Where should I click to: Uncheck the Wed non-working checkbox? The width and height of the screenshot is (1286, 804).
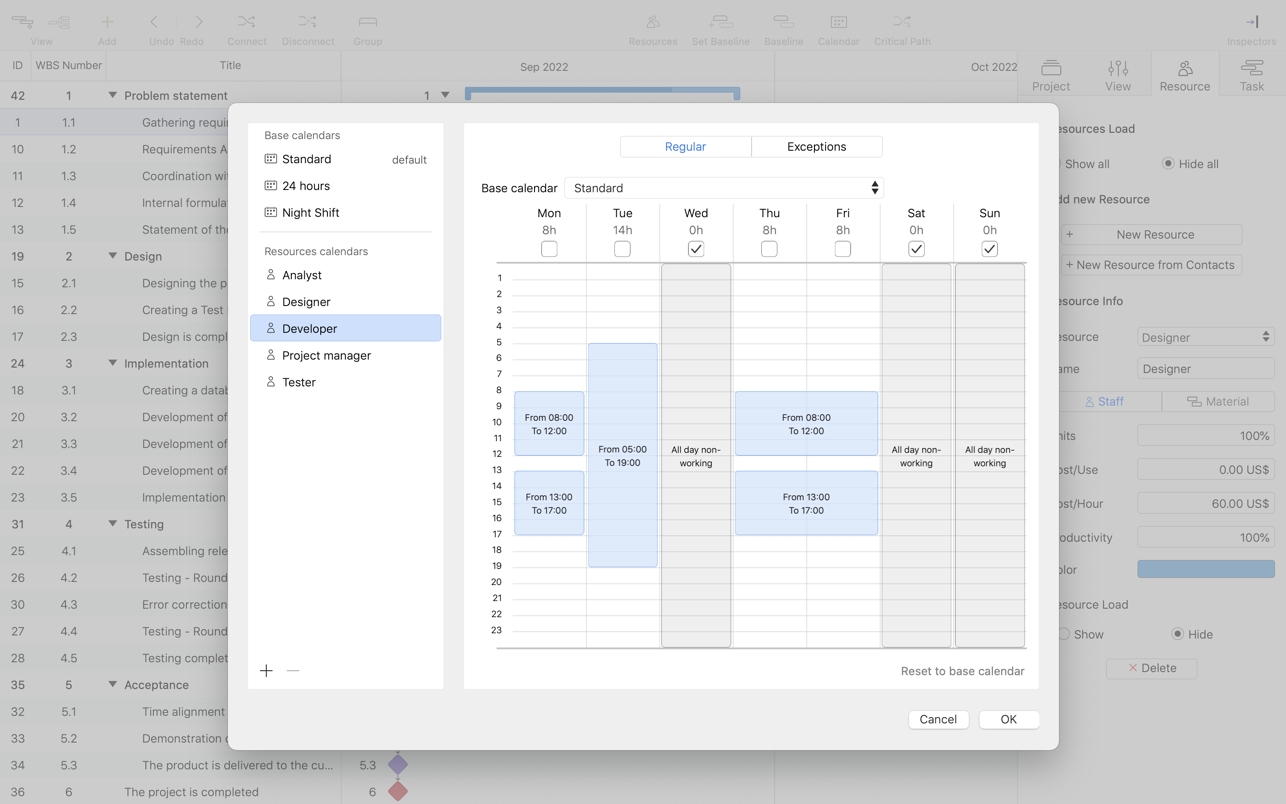pyautogui.click(x=696, y=249)
